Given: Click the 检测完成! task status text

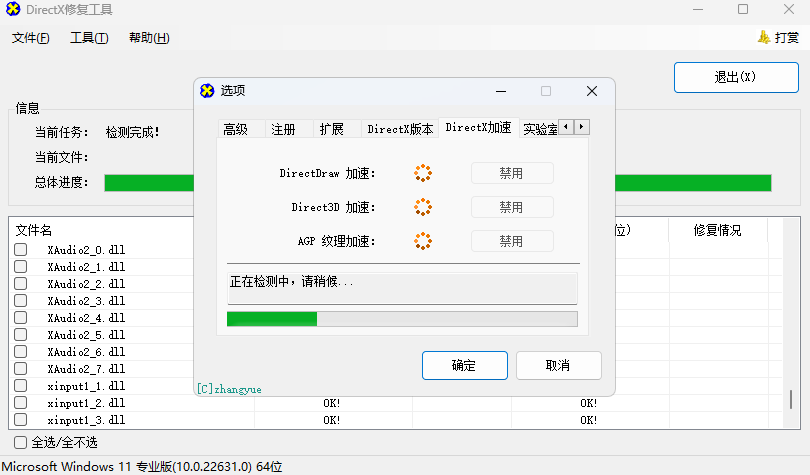Looking at the screenshot, I should [x=133, y=132].
